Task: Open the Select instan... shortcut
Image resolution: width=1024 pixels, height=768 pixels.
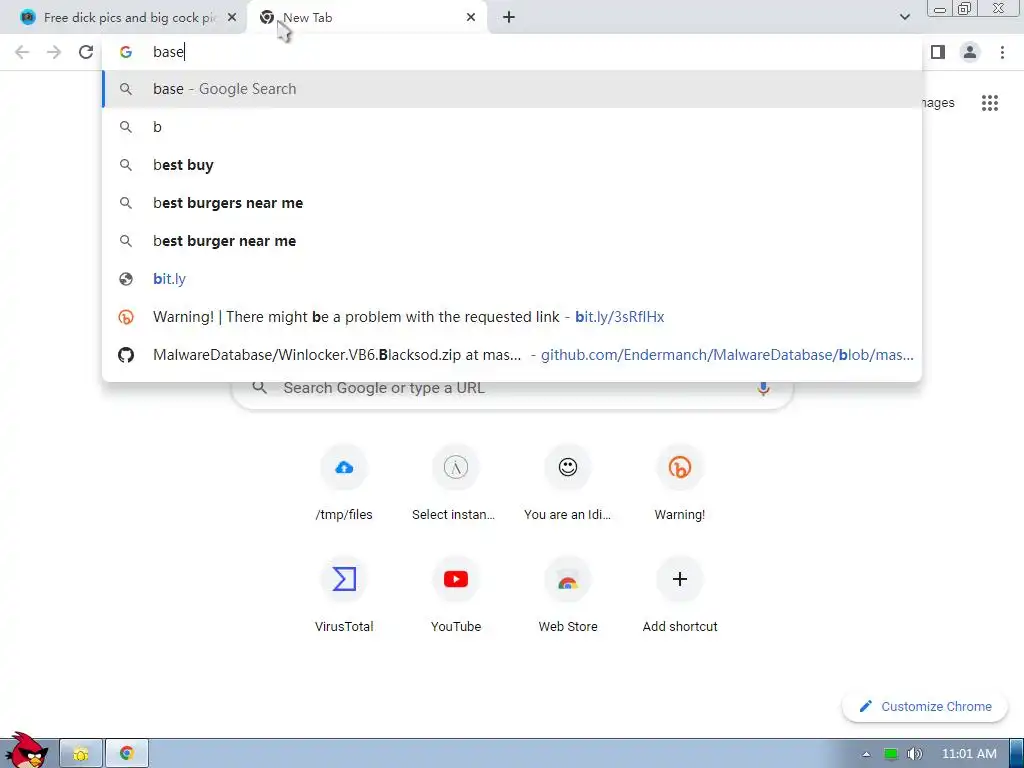Action: (456, 483)
